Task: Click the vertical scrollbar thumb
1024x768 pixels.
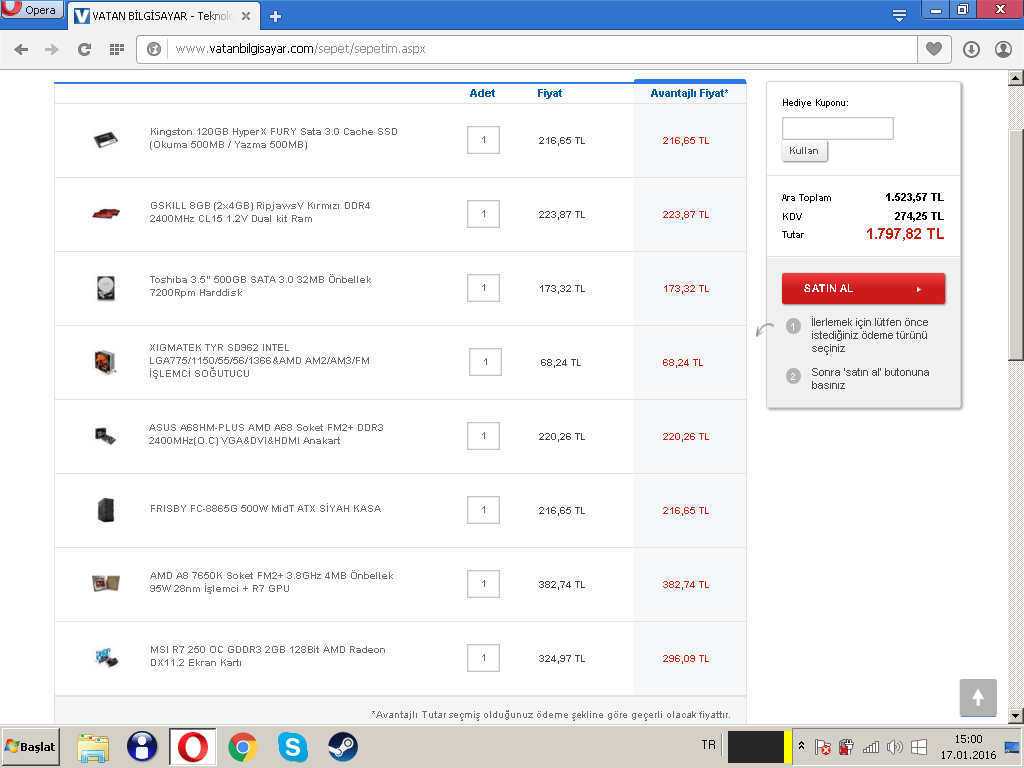Action: 1016,244
